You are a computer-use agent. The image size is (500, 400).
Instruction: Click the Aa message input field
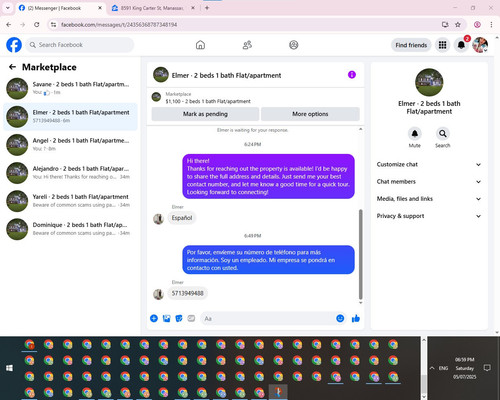click(x=267, y=318)
